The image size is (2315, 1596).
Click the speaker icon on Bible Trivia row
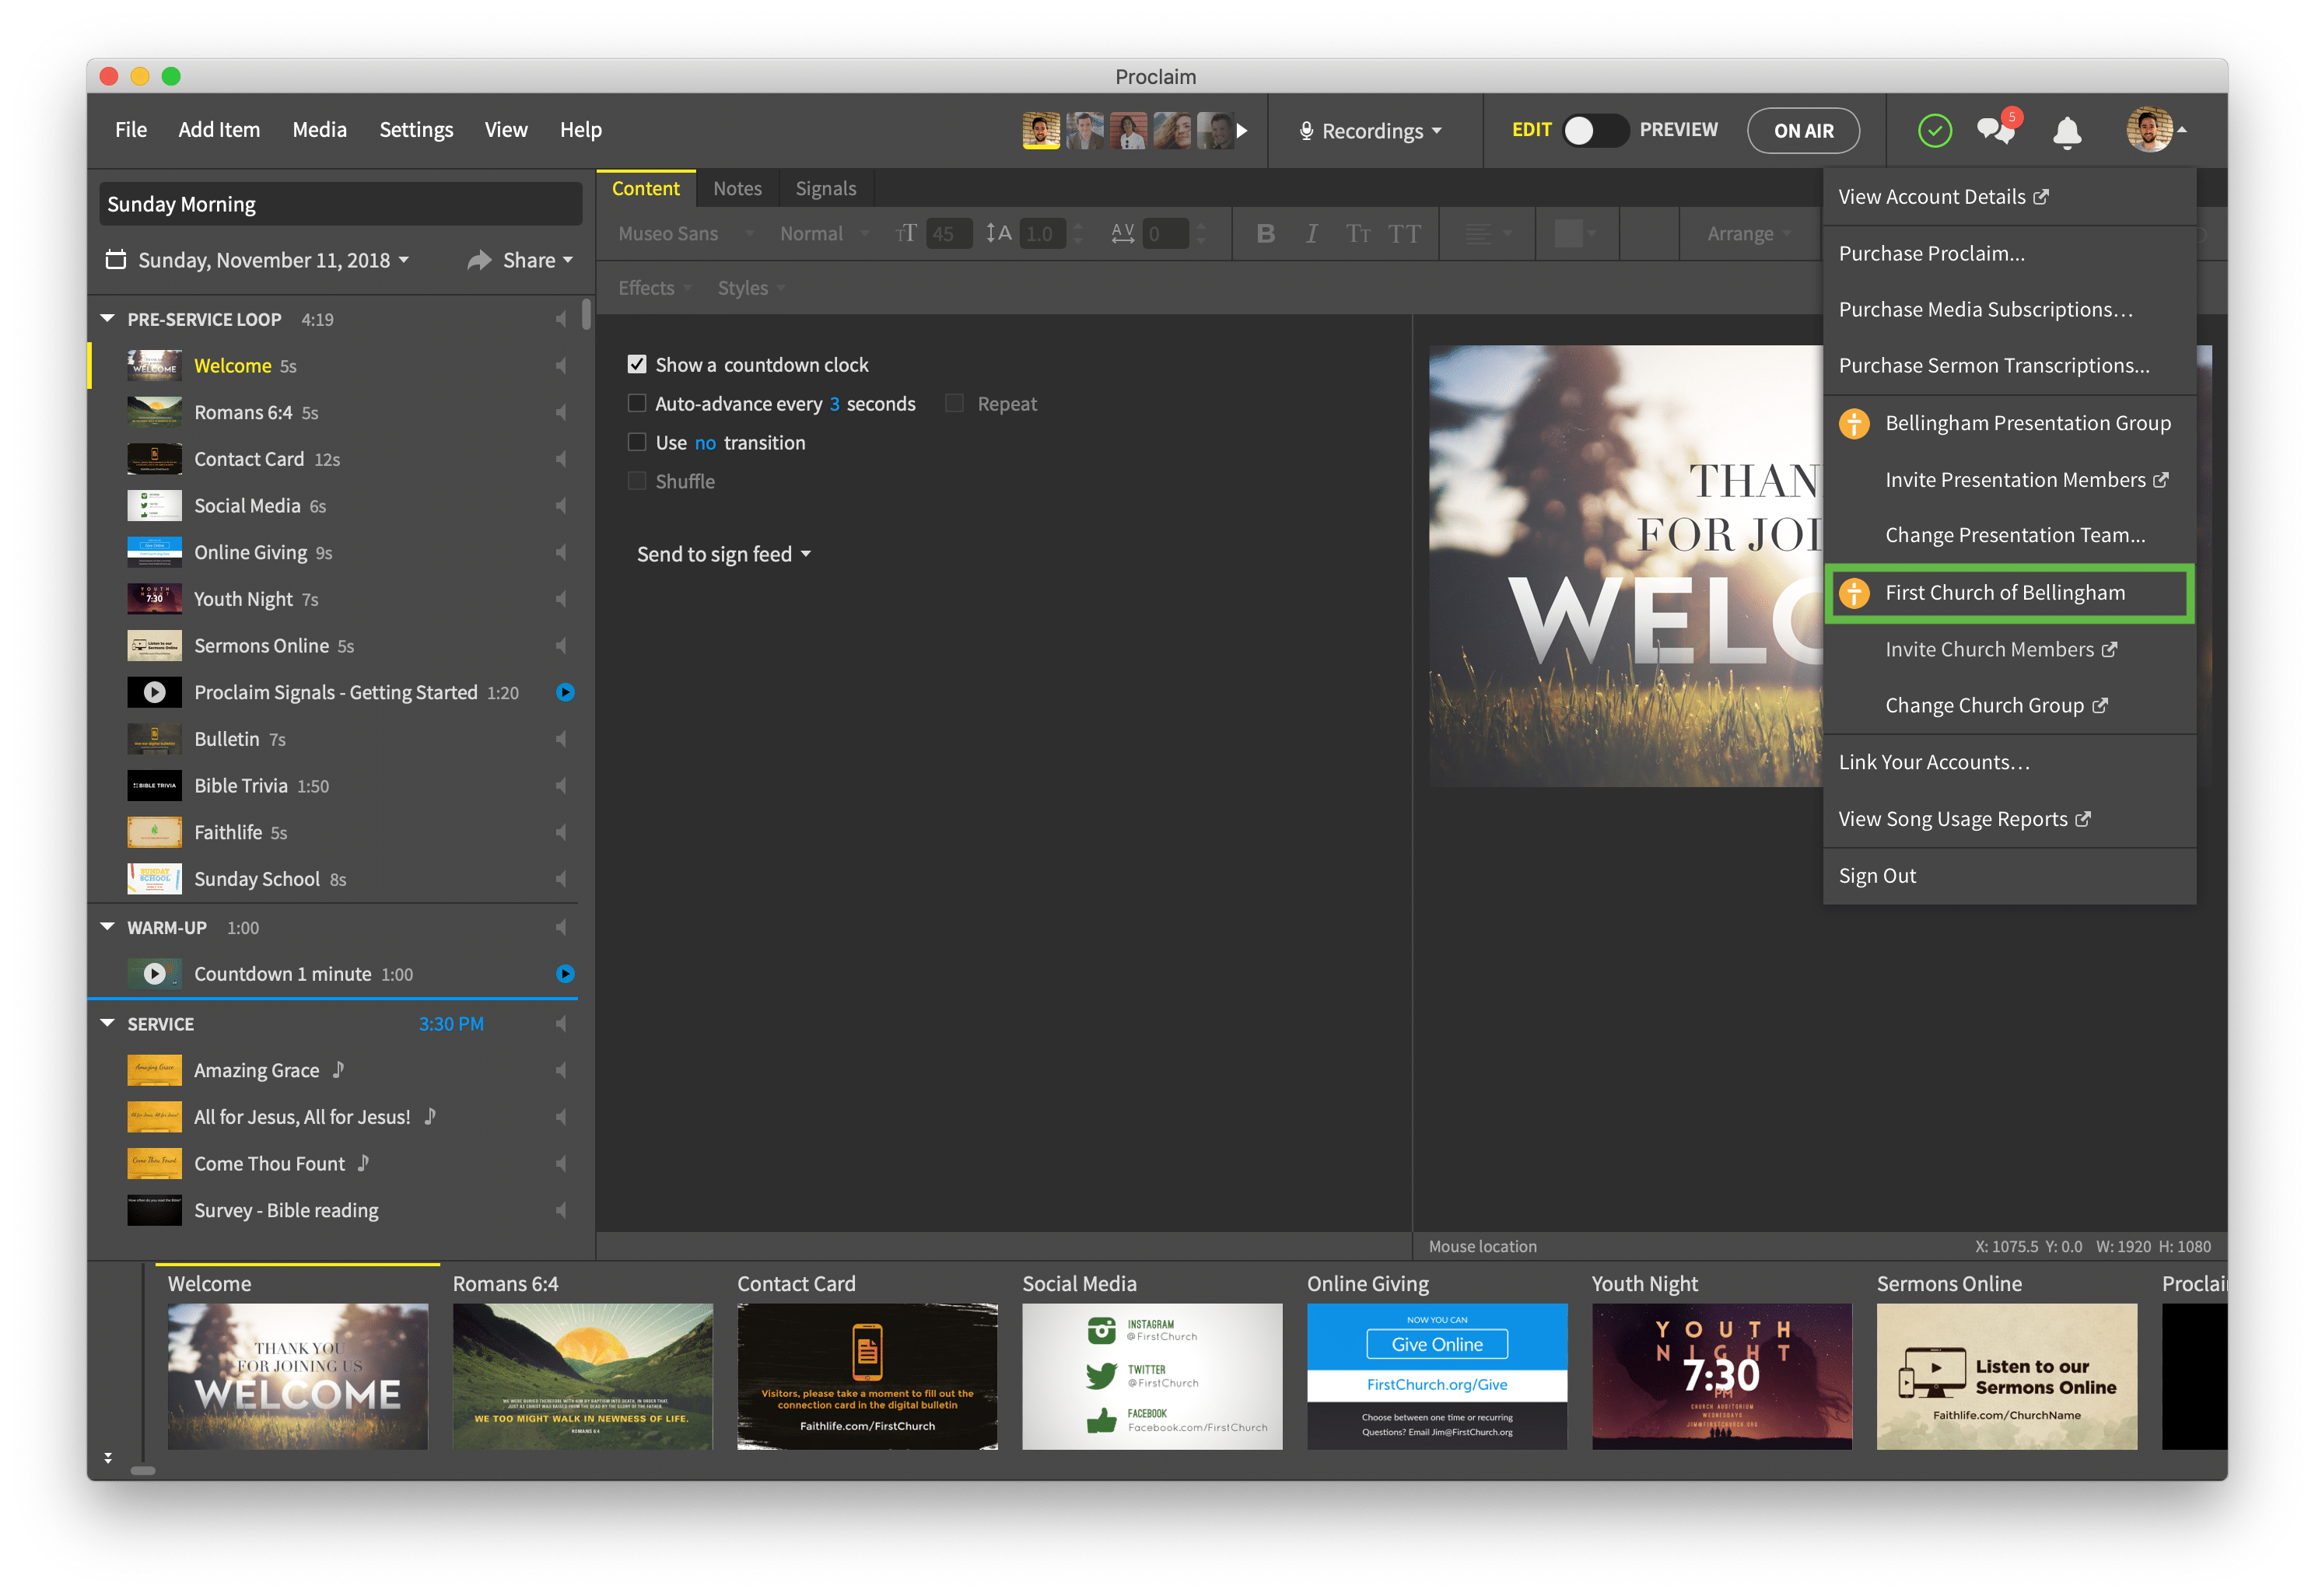[561, 786]
